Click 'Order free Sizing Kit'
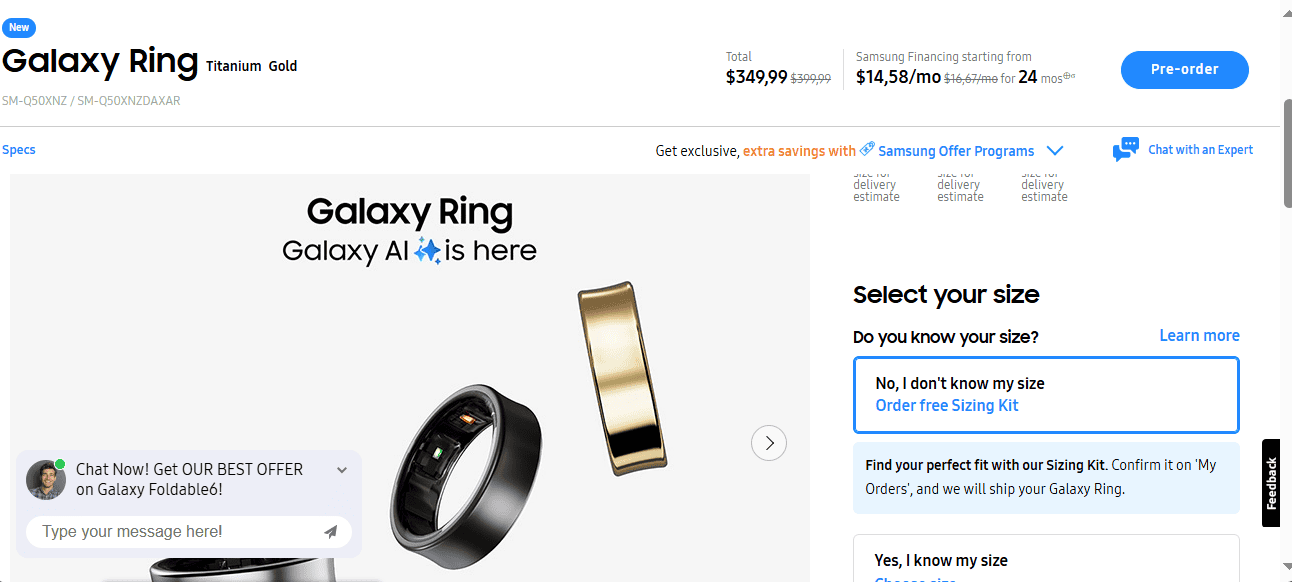This screenshot has width=1292, height=582. 946,405
